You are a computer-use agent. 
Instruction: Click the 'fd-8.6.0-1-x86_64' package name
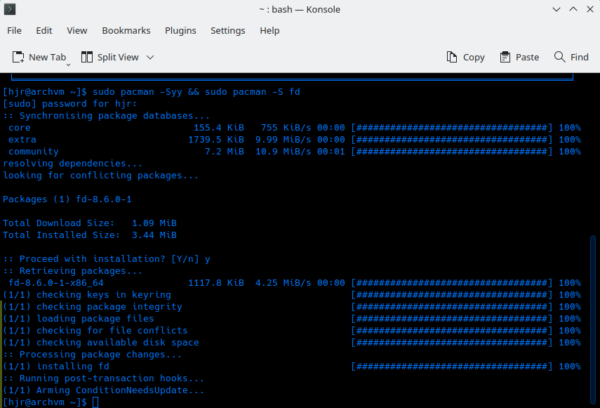(56, 283)
